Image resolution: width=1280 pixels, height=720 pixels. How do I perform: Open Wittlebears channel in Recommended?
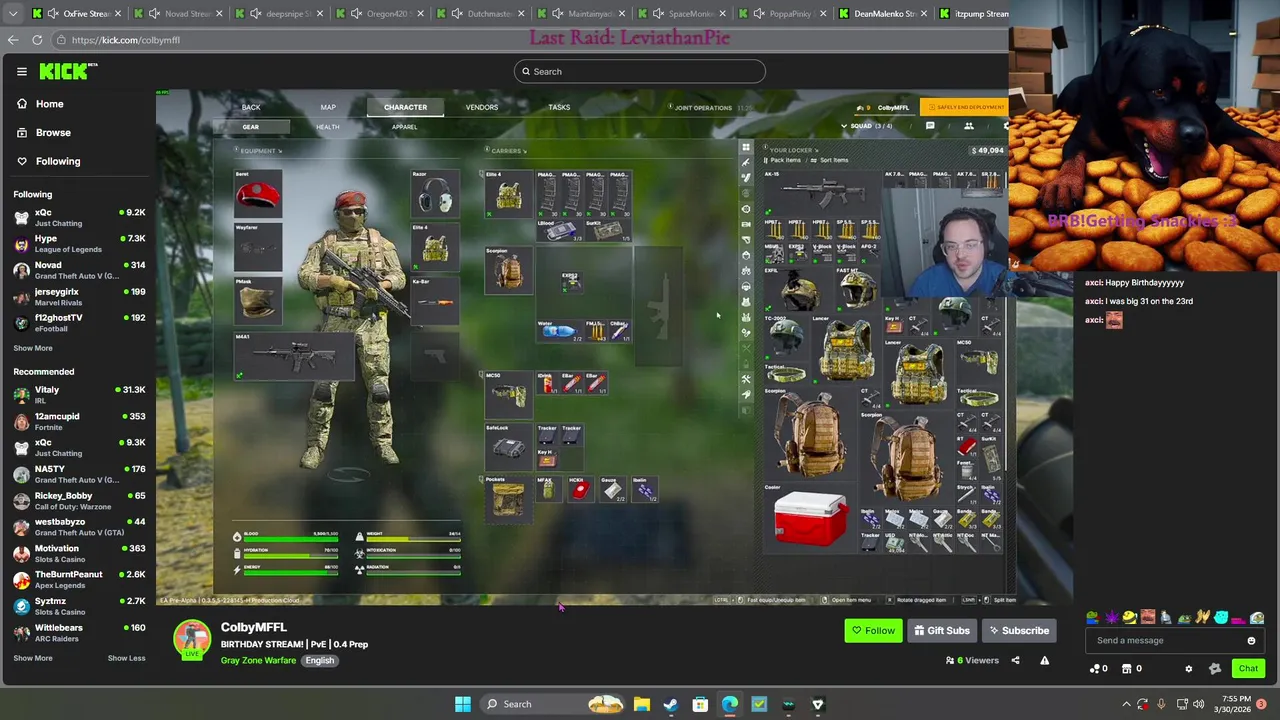(80, 633)
